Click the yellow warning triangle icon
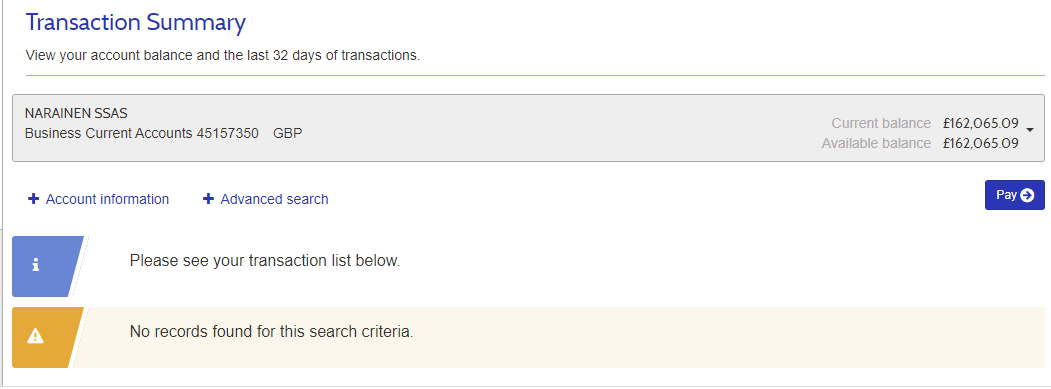This screenshot has height=389, width=1051. point(36,337)
